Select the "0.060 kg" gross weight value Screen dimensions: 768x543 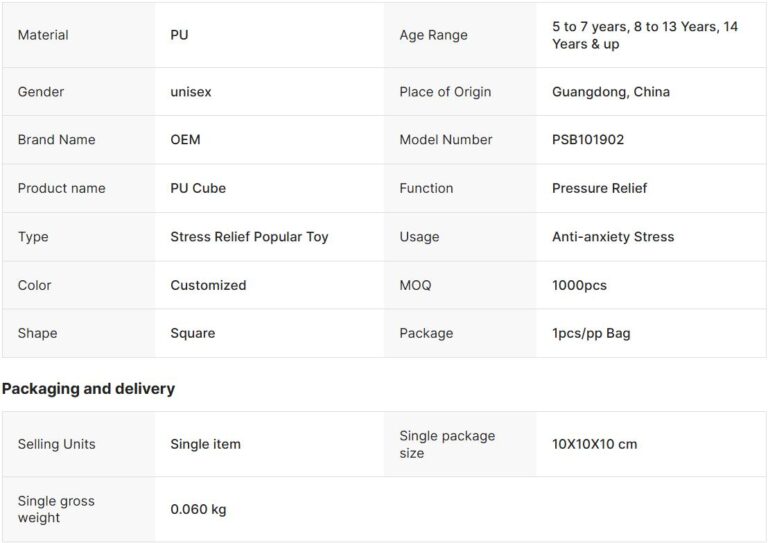click(x=198, y=509)
